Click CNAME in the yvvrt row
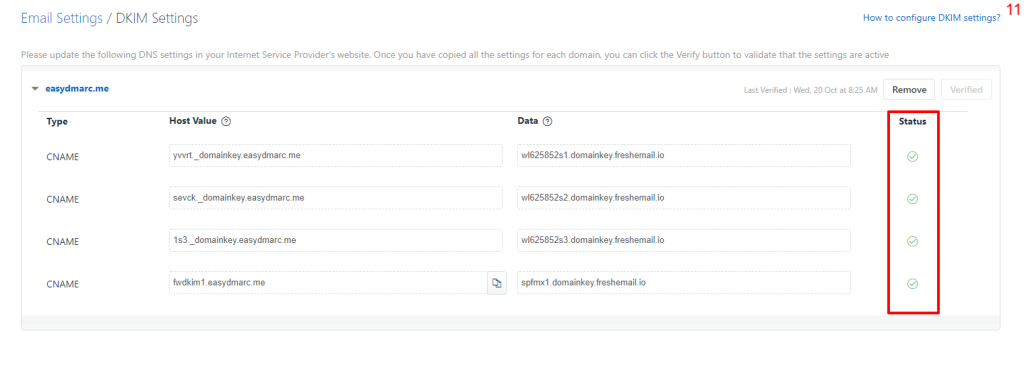 [63, 157]
